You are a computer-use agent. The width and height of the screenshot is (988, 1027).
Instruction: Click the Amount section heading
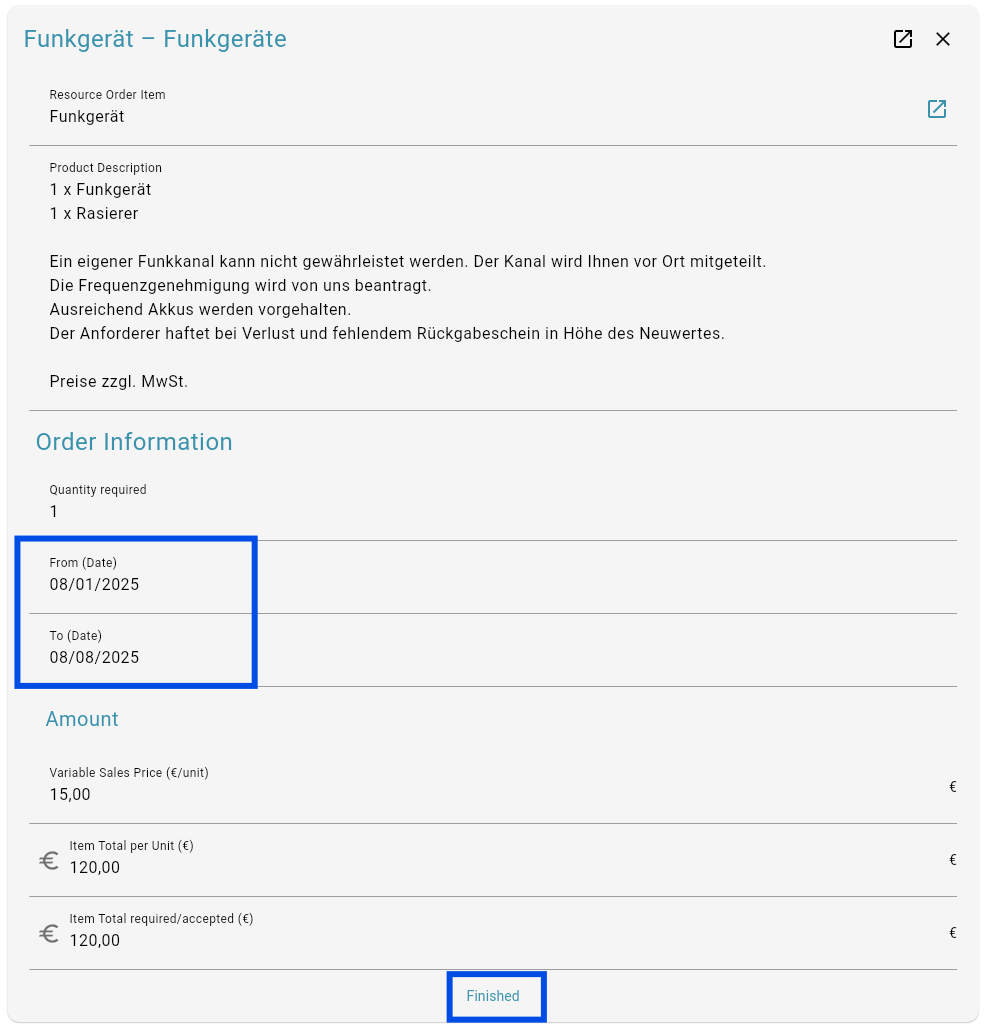pyautogui.click(x=82, y=719)
